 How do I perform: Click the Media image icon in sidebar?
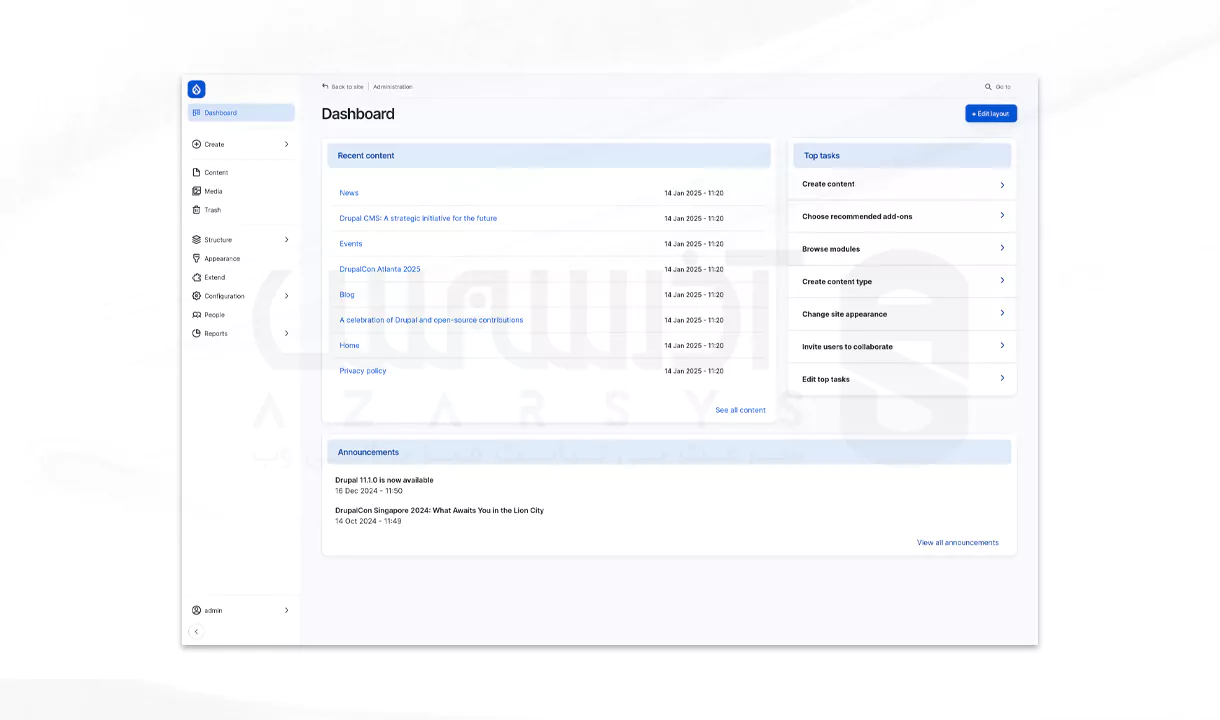[x=196, y=191]
